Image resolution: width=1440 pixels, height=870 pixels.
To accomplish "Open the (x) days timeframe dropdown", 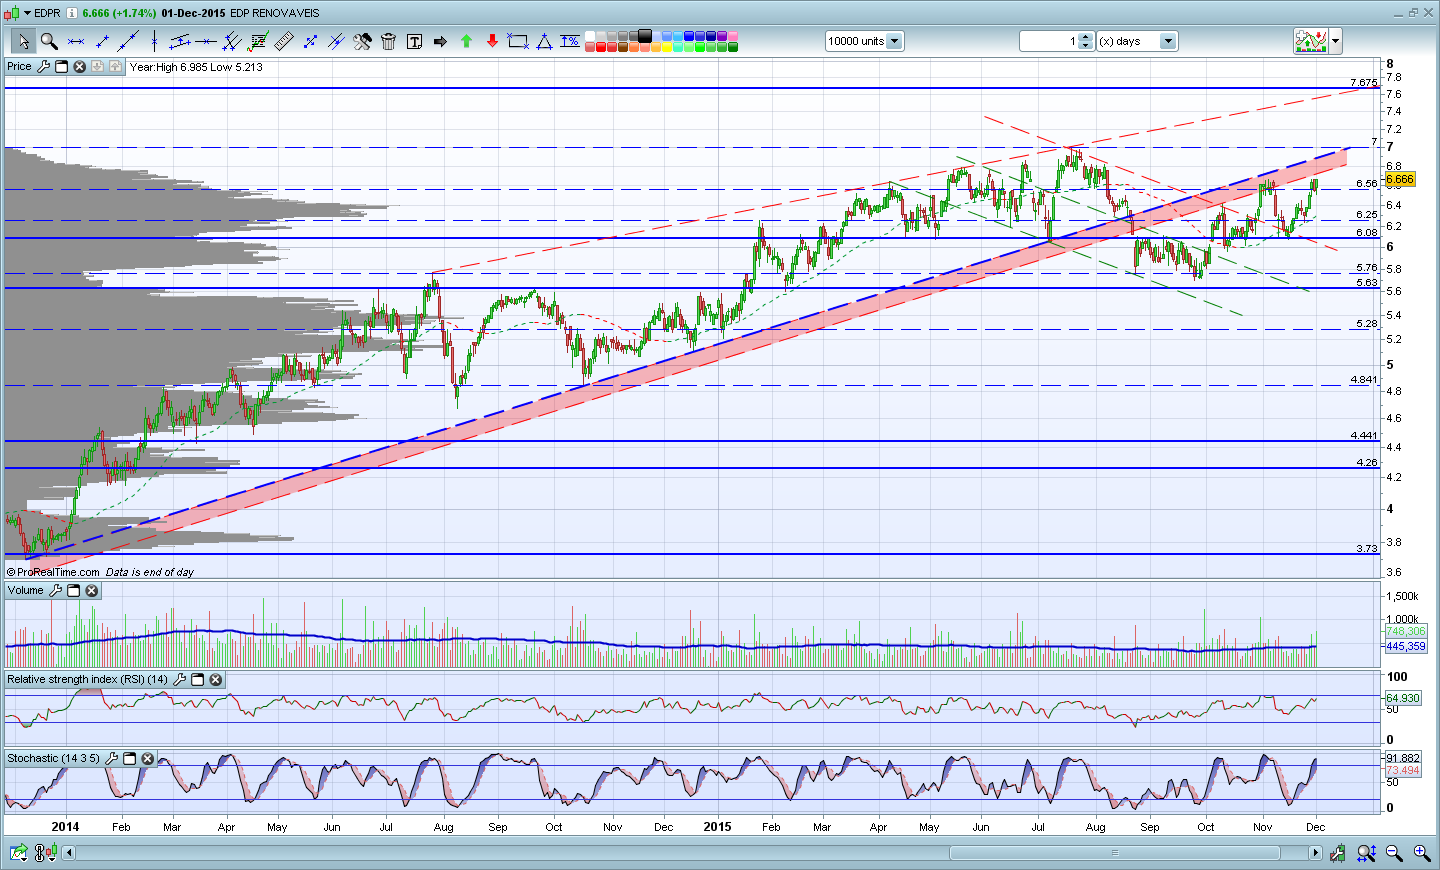I will pos(1167,41).
